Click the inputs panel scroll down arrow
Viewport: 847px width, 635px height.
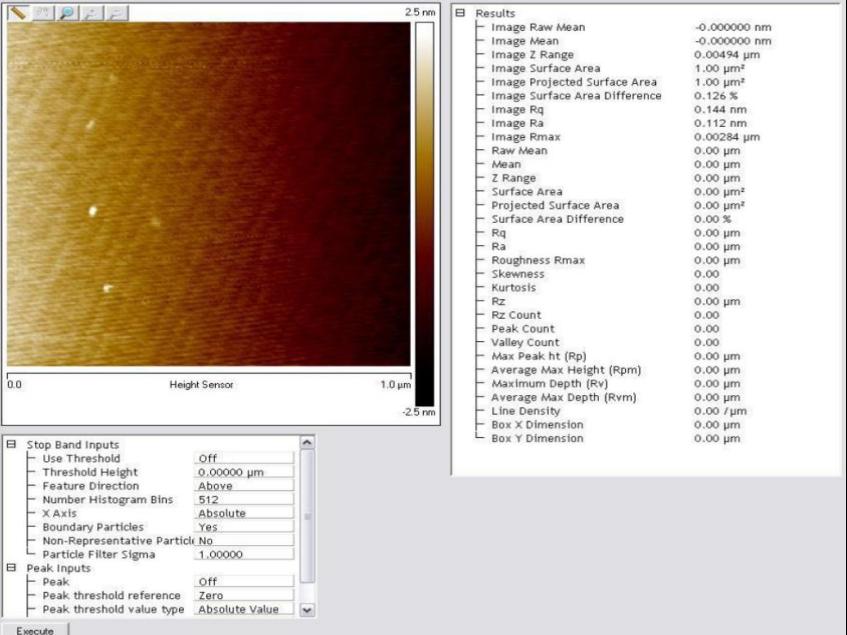pyautogui.click(x=307, y=609)
